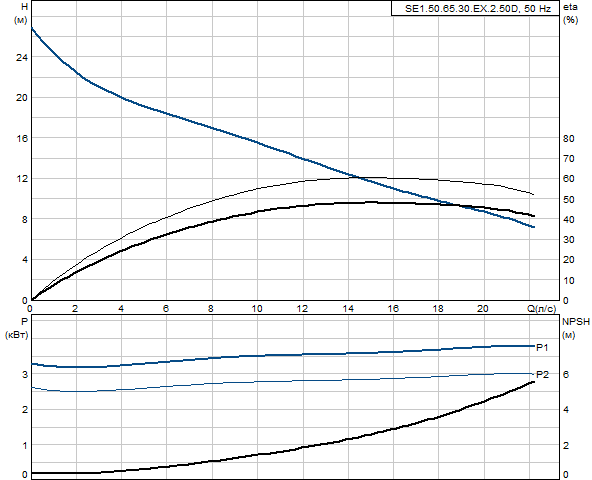Click the NPSH axis title
592x480 pixels.
(x=575, y=322)
